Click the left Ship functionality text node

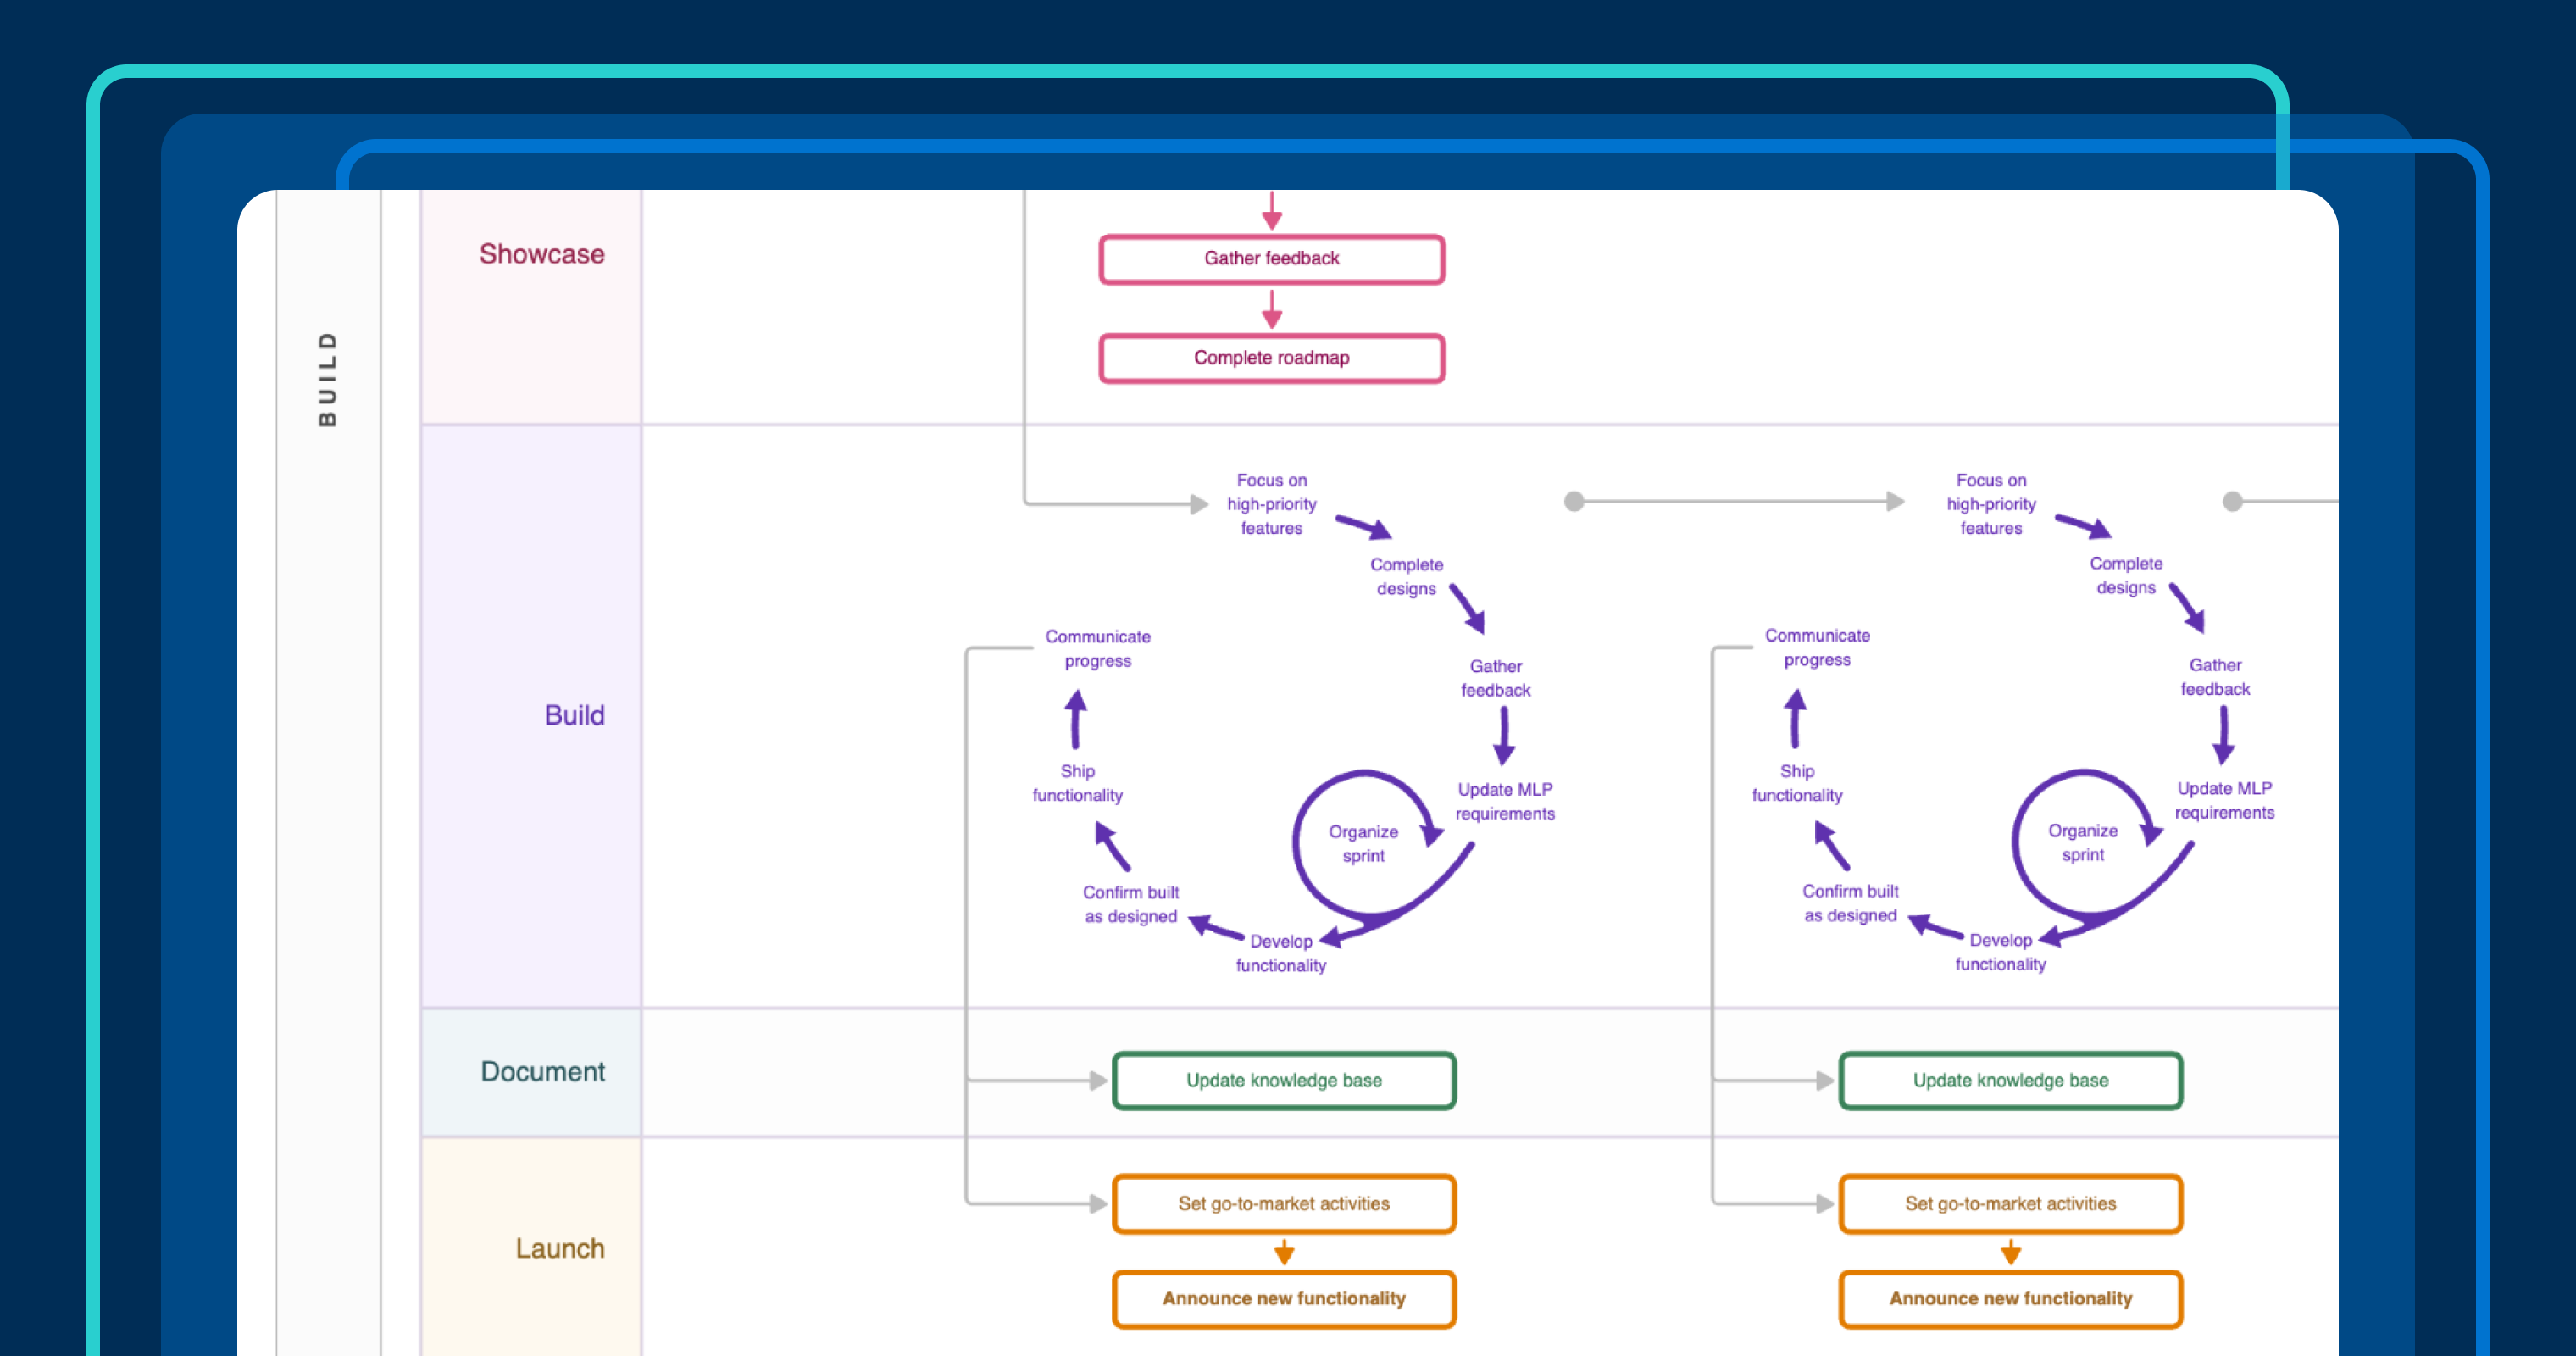[1076, 783]
